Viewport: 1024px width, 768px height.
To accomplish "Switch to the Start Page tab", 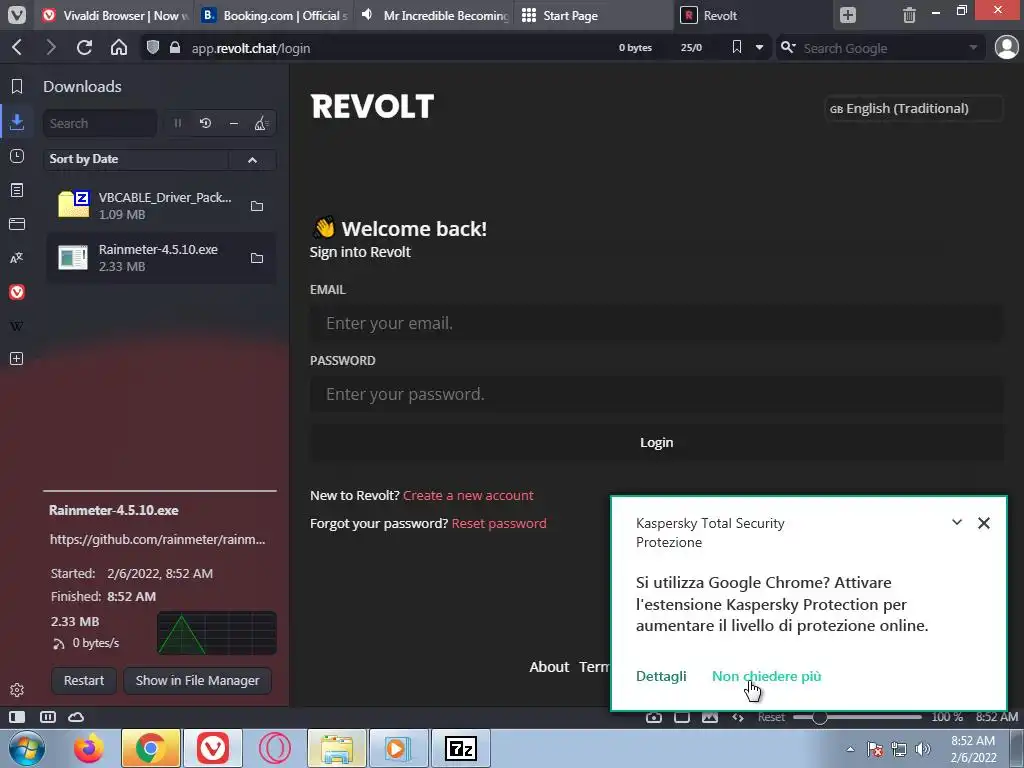I will point(594,15).
